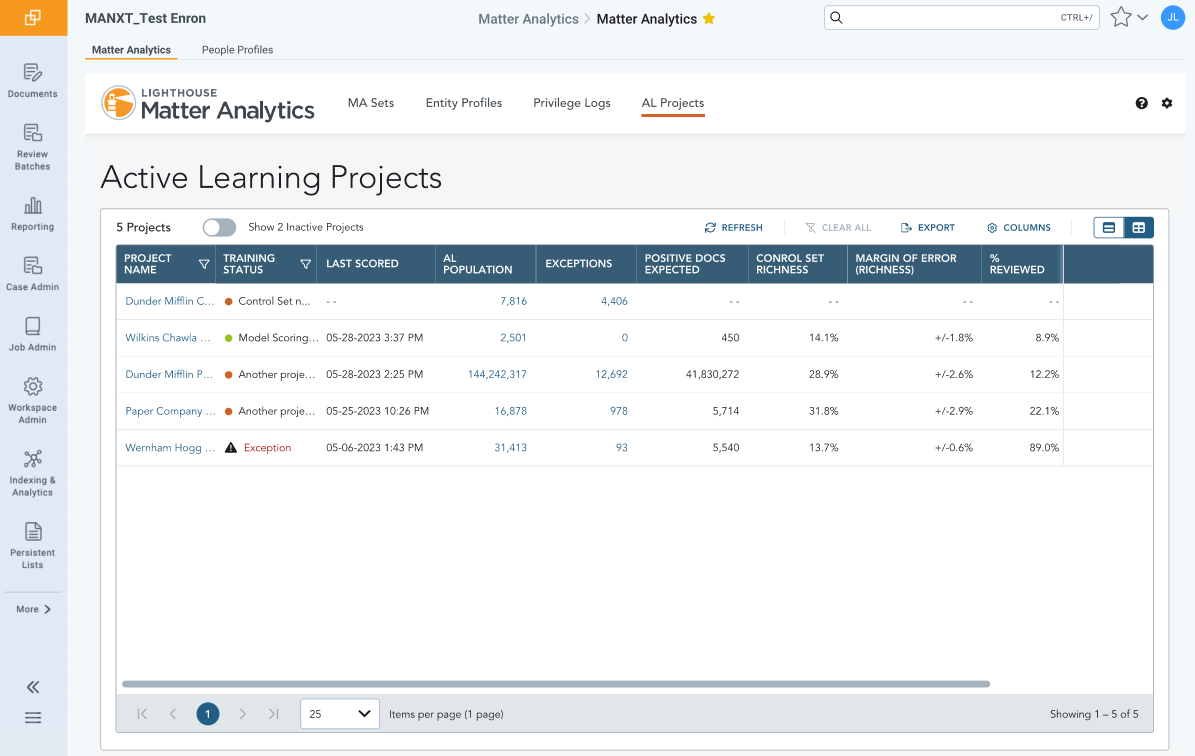Sort by Control Set Richness header
Screen dimensions: 1195x756
[790, 264]
